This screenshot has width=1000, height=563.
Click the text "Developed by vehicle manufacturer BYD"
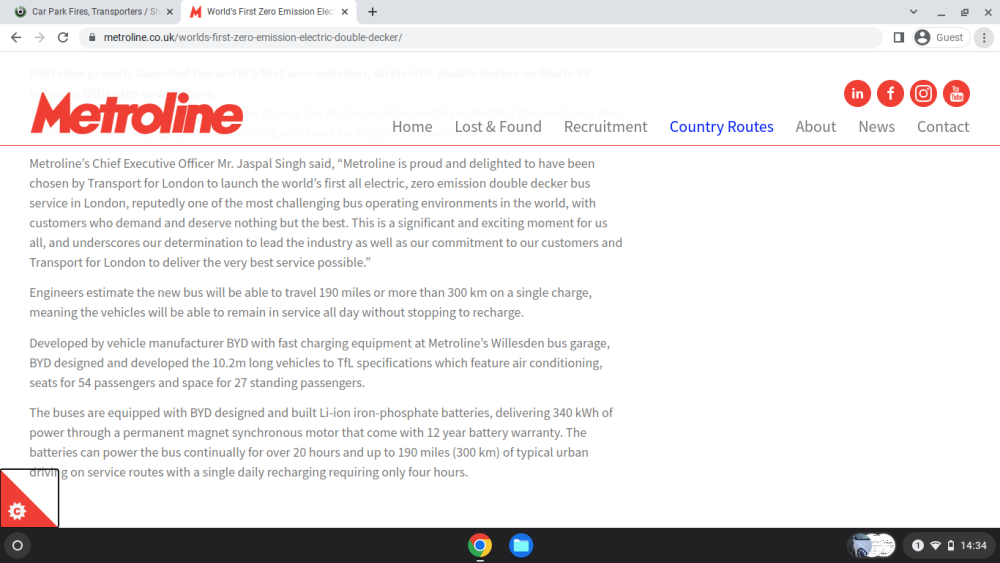point(138,343)
